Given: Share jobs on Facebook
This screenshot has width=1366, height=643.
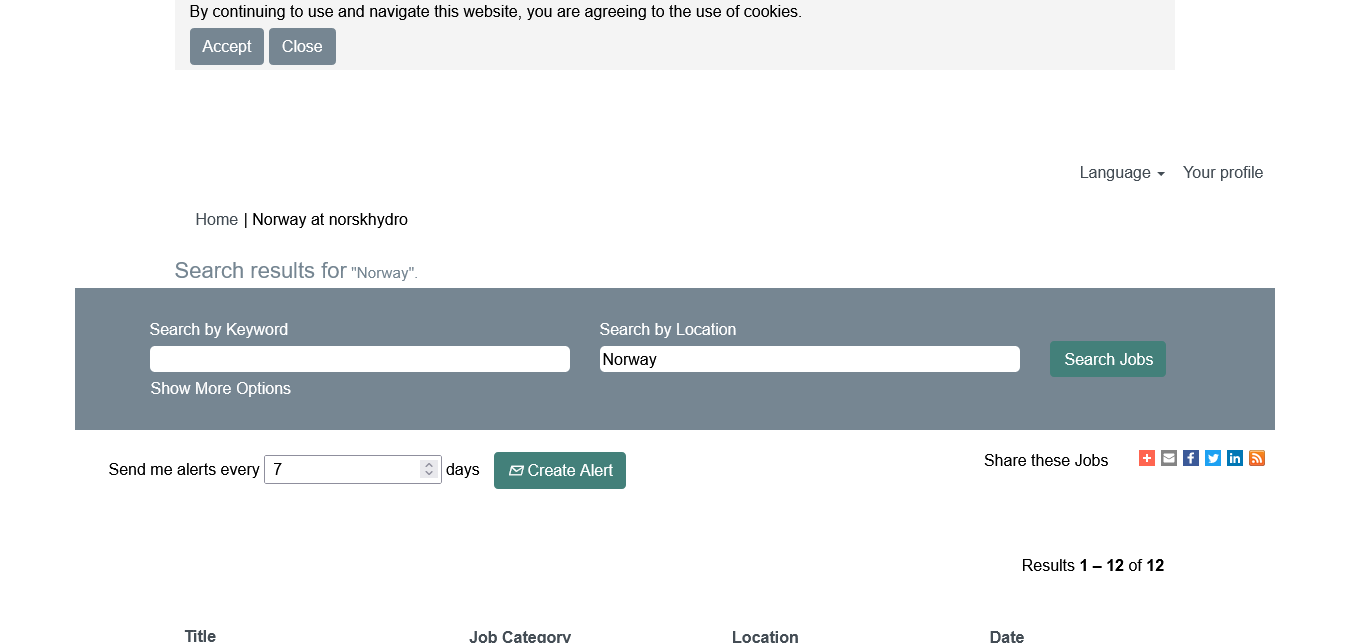Looking at the screenshot, I should tap(1191, 458).
